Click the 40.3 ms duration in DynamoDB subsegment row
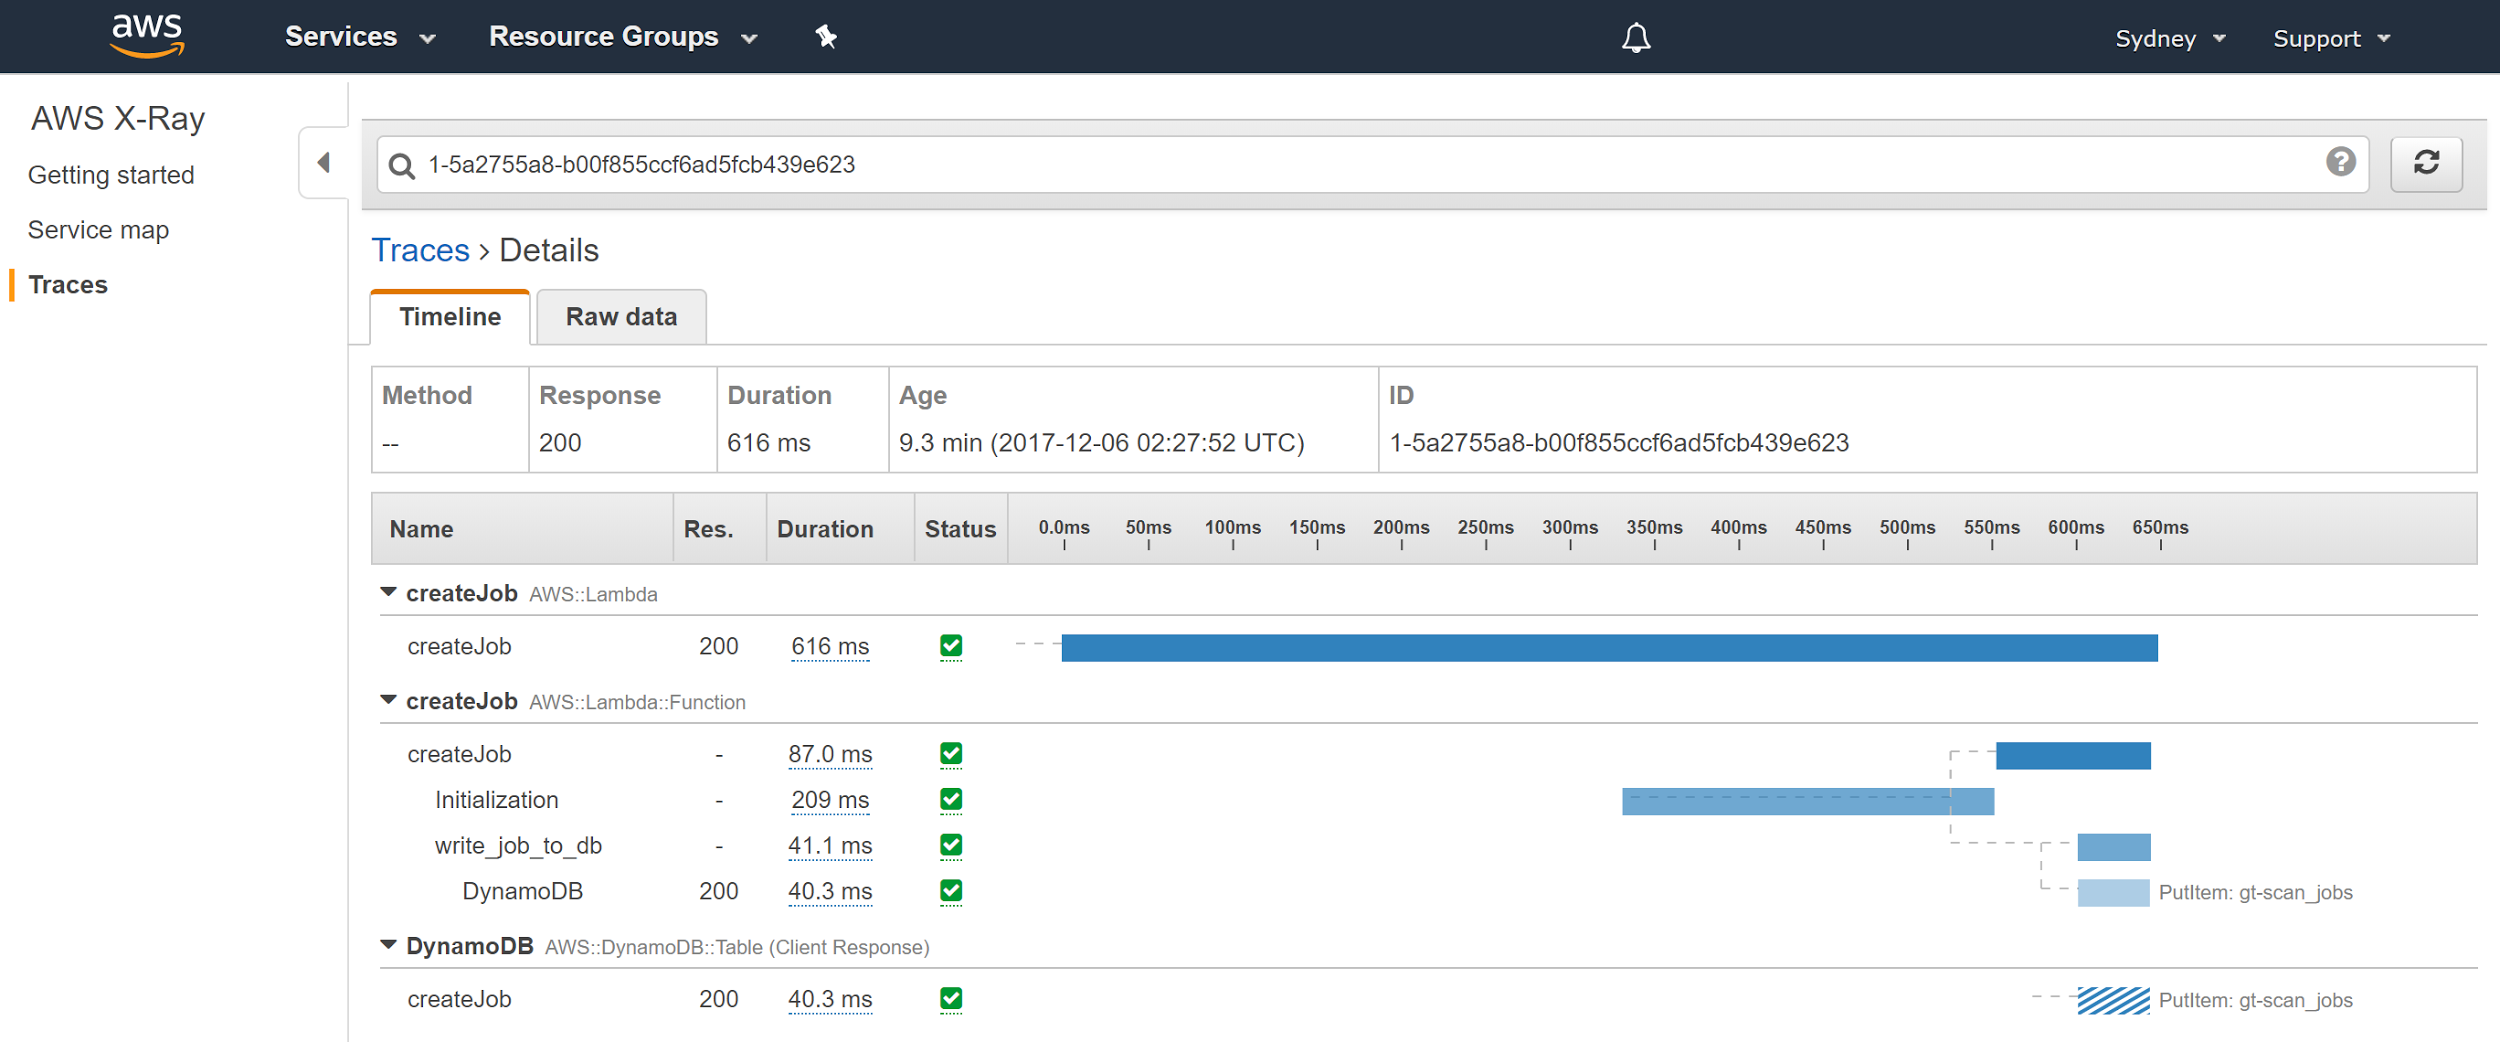2500x1042 pixels. [830, 892]
